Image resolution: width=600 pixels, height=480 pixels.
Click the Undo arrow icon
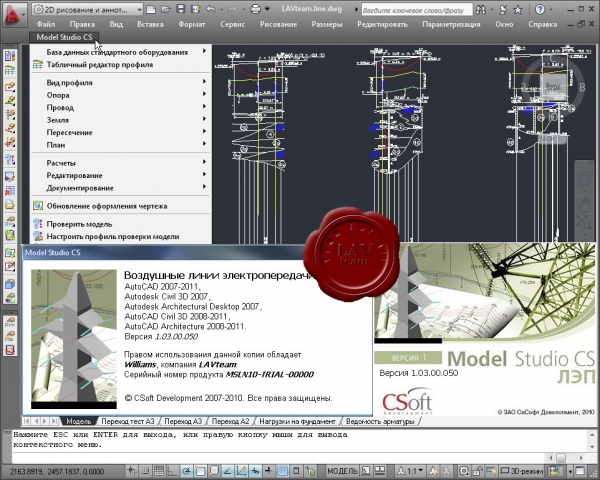pos(210,9)
